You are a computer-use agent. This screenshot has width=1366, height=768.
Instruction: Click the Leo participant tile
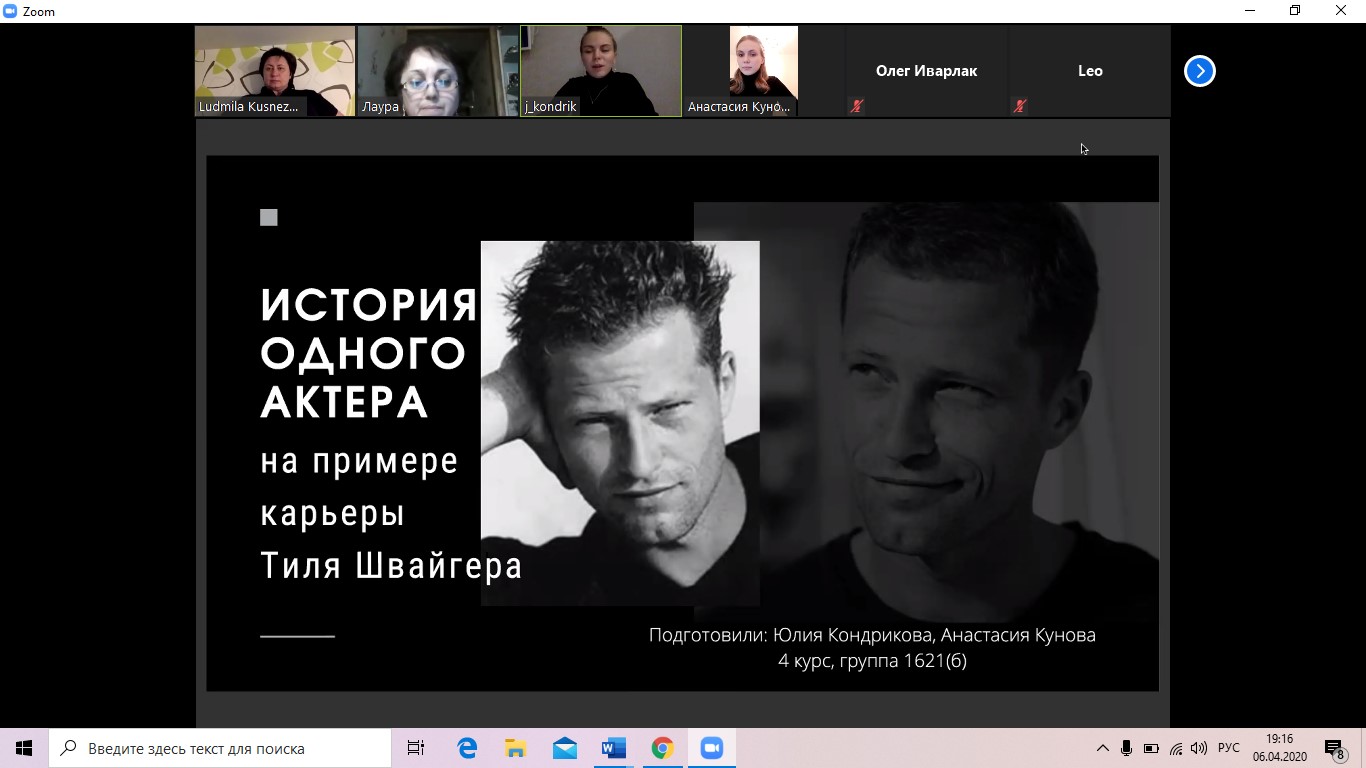coord(1089,71)
